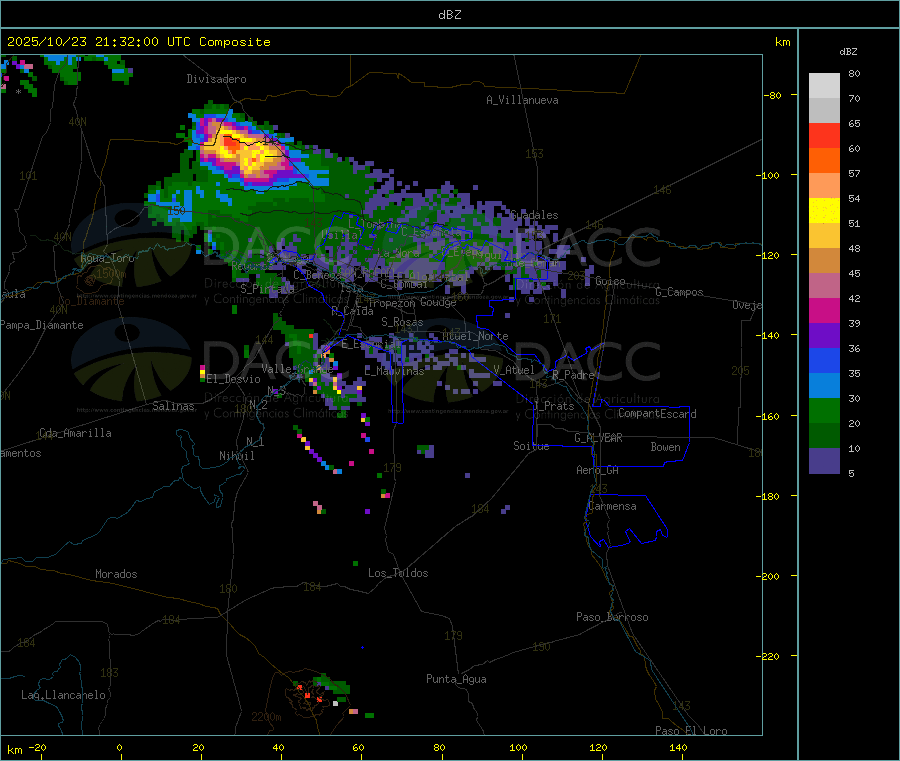Image resolution: width=900 pixels, height=761 pixels.
Task: Click the Agua_Toro location label
Action: click(107, 258)
